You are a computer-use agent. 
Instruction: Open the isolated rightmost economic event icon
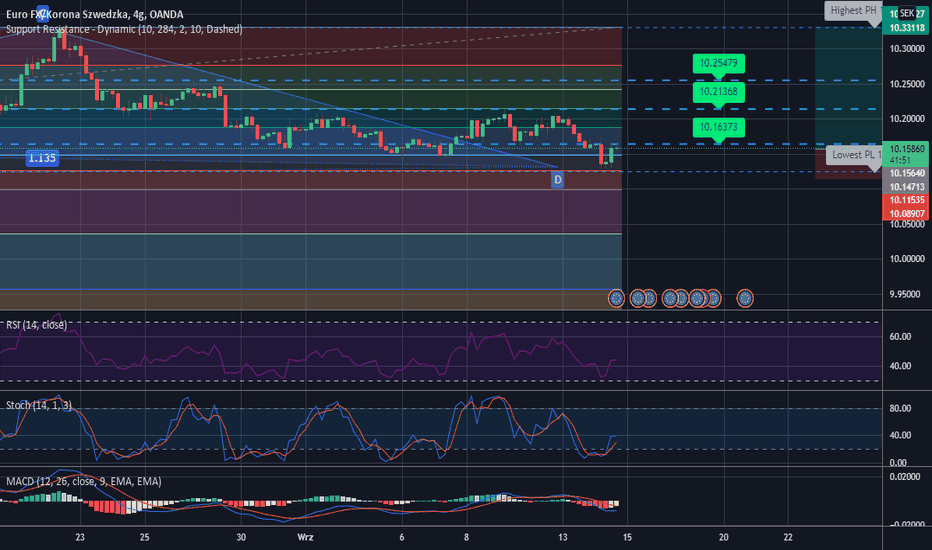[x=745, y=298]
